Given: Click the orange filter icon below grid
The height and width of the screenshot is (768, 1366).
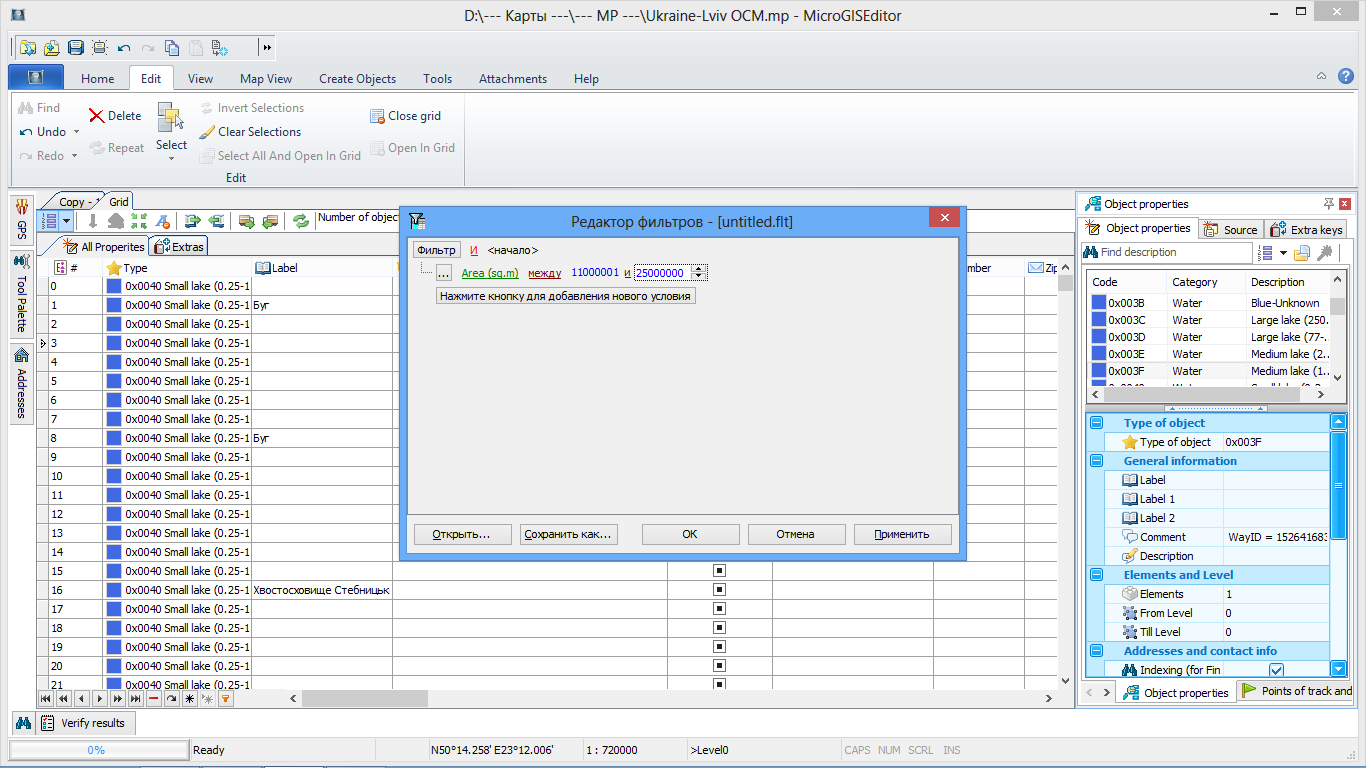Looking at the screenshot, I should pyautogui.click(x=226, y=699).
